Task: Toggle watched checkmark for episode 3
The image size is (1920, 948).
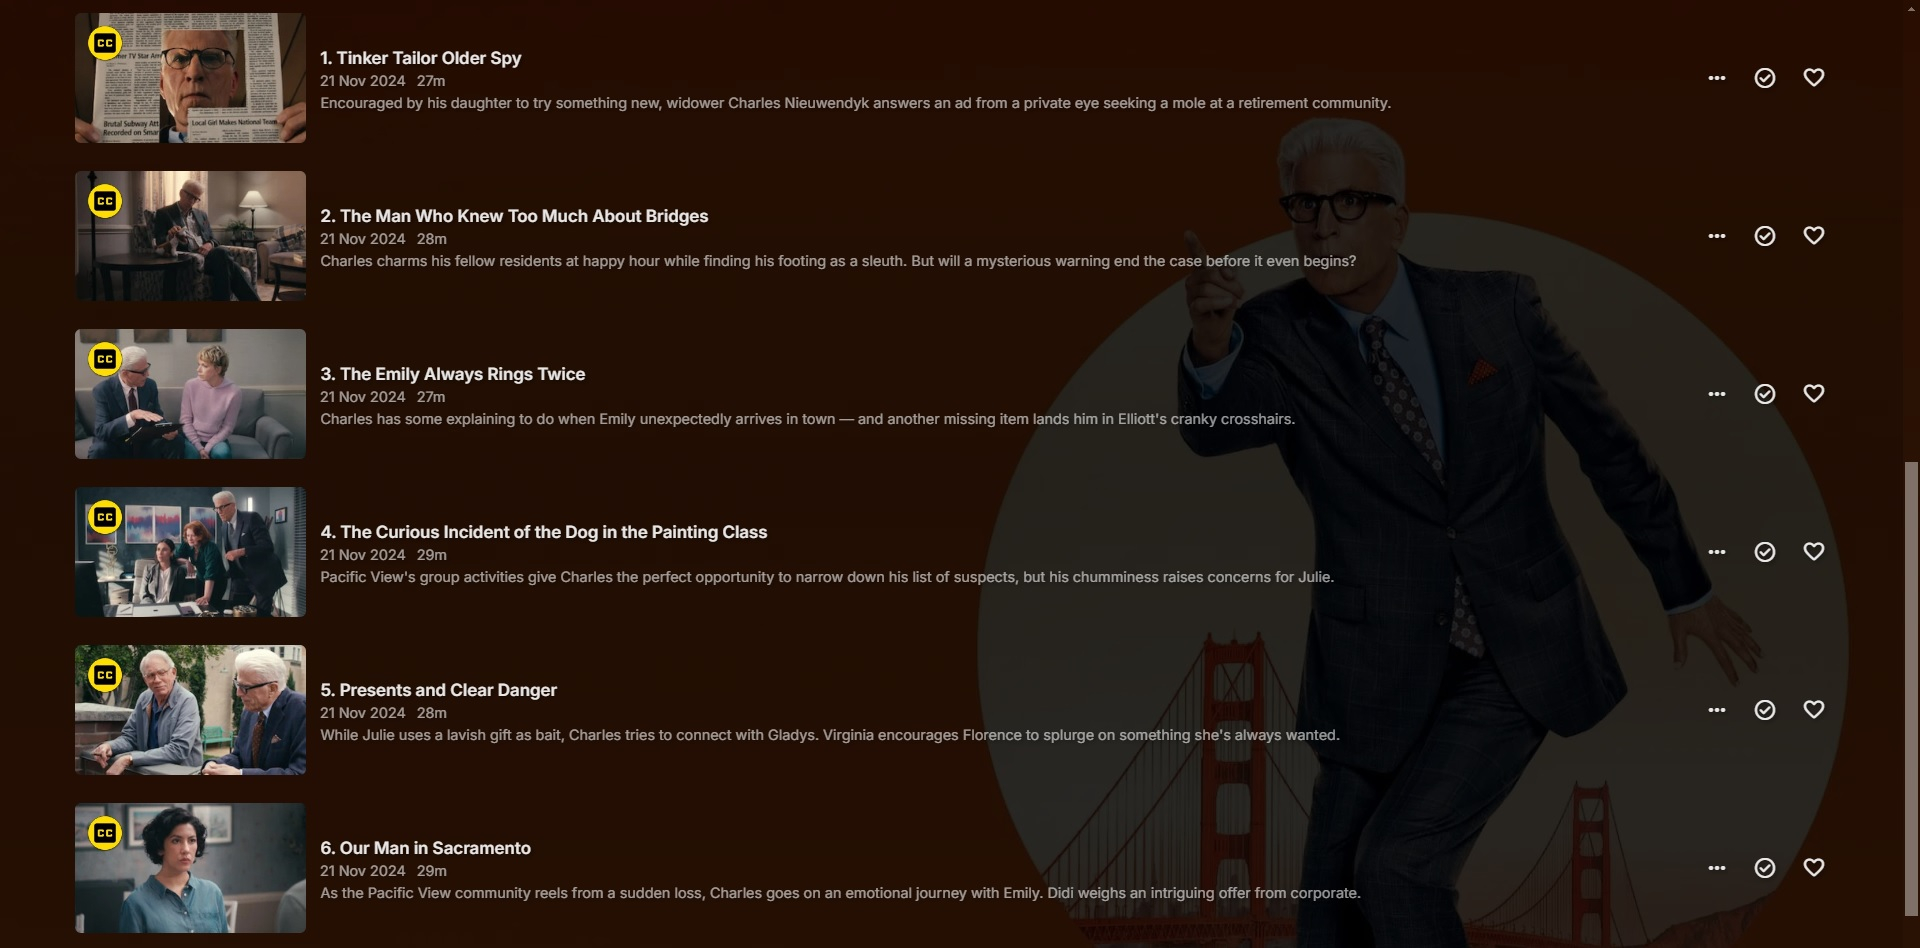Action: tap(1765, 394)
